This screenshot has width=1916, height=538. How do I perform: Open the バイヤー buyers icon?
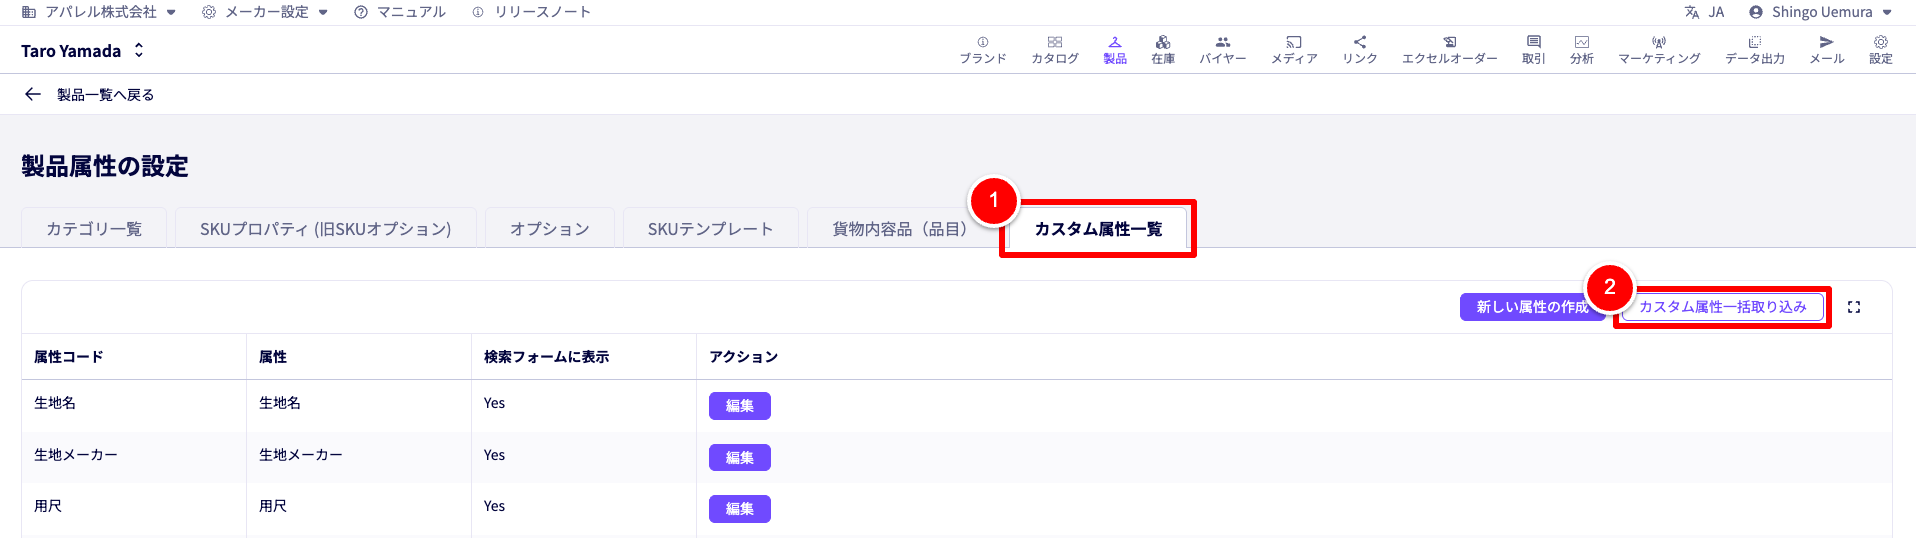tap(1222, 50)
